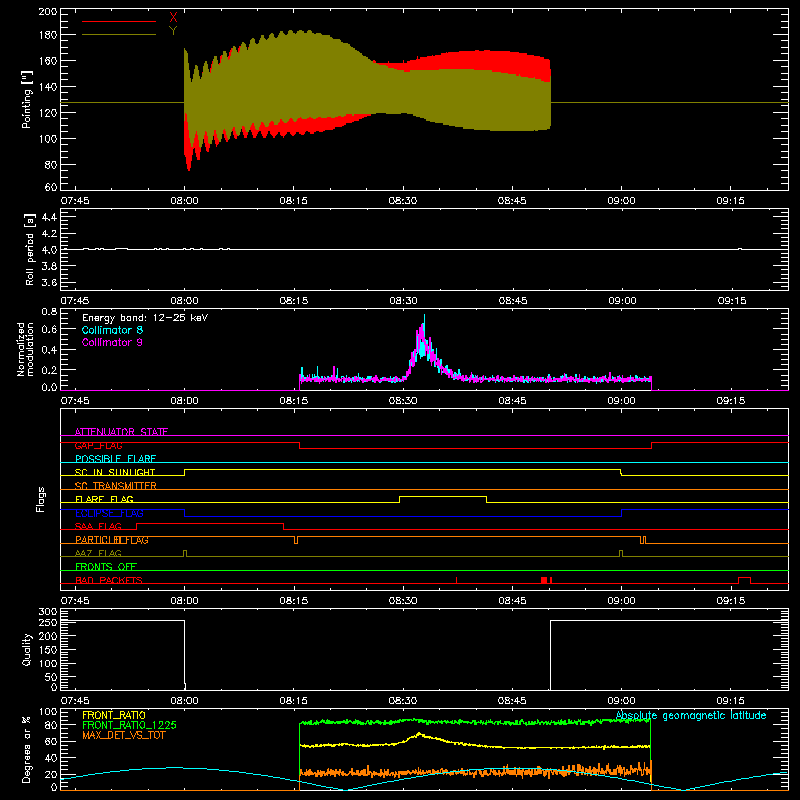800x800 pixels.
Task: Click the '4.4' value on Roll period axis
Action: point(49,217)
